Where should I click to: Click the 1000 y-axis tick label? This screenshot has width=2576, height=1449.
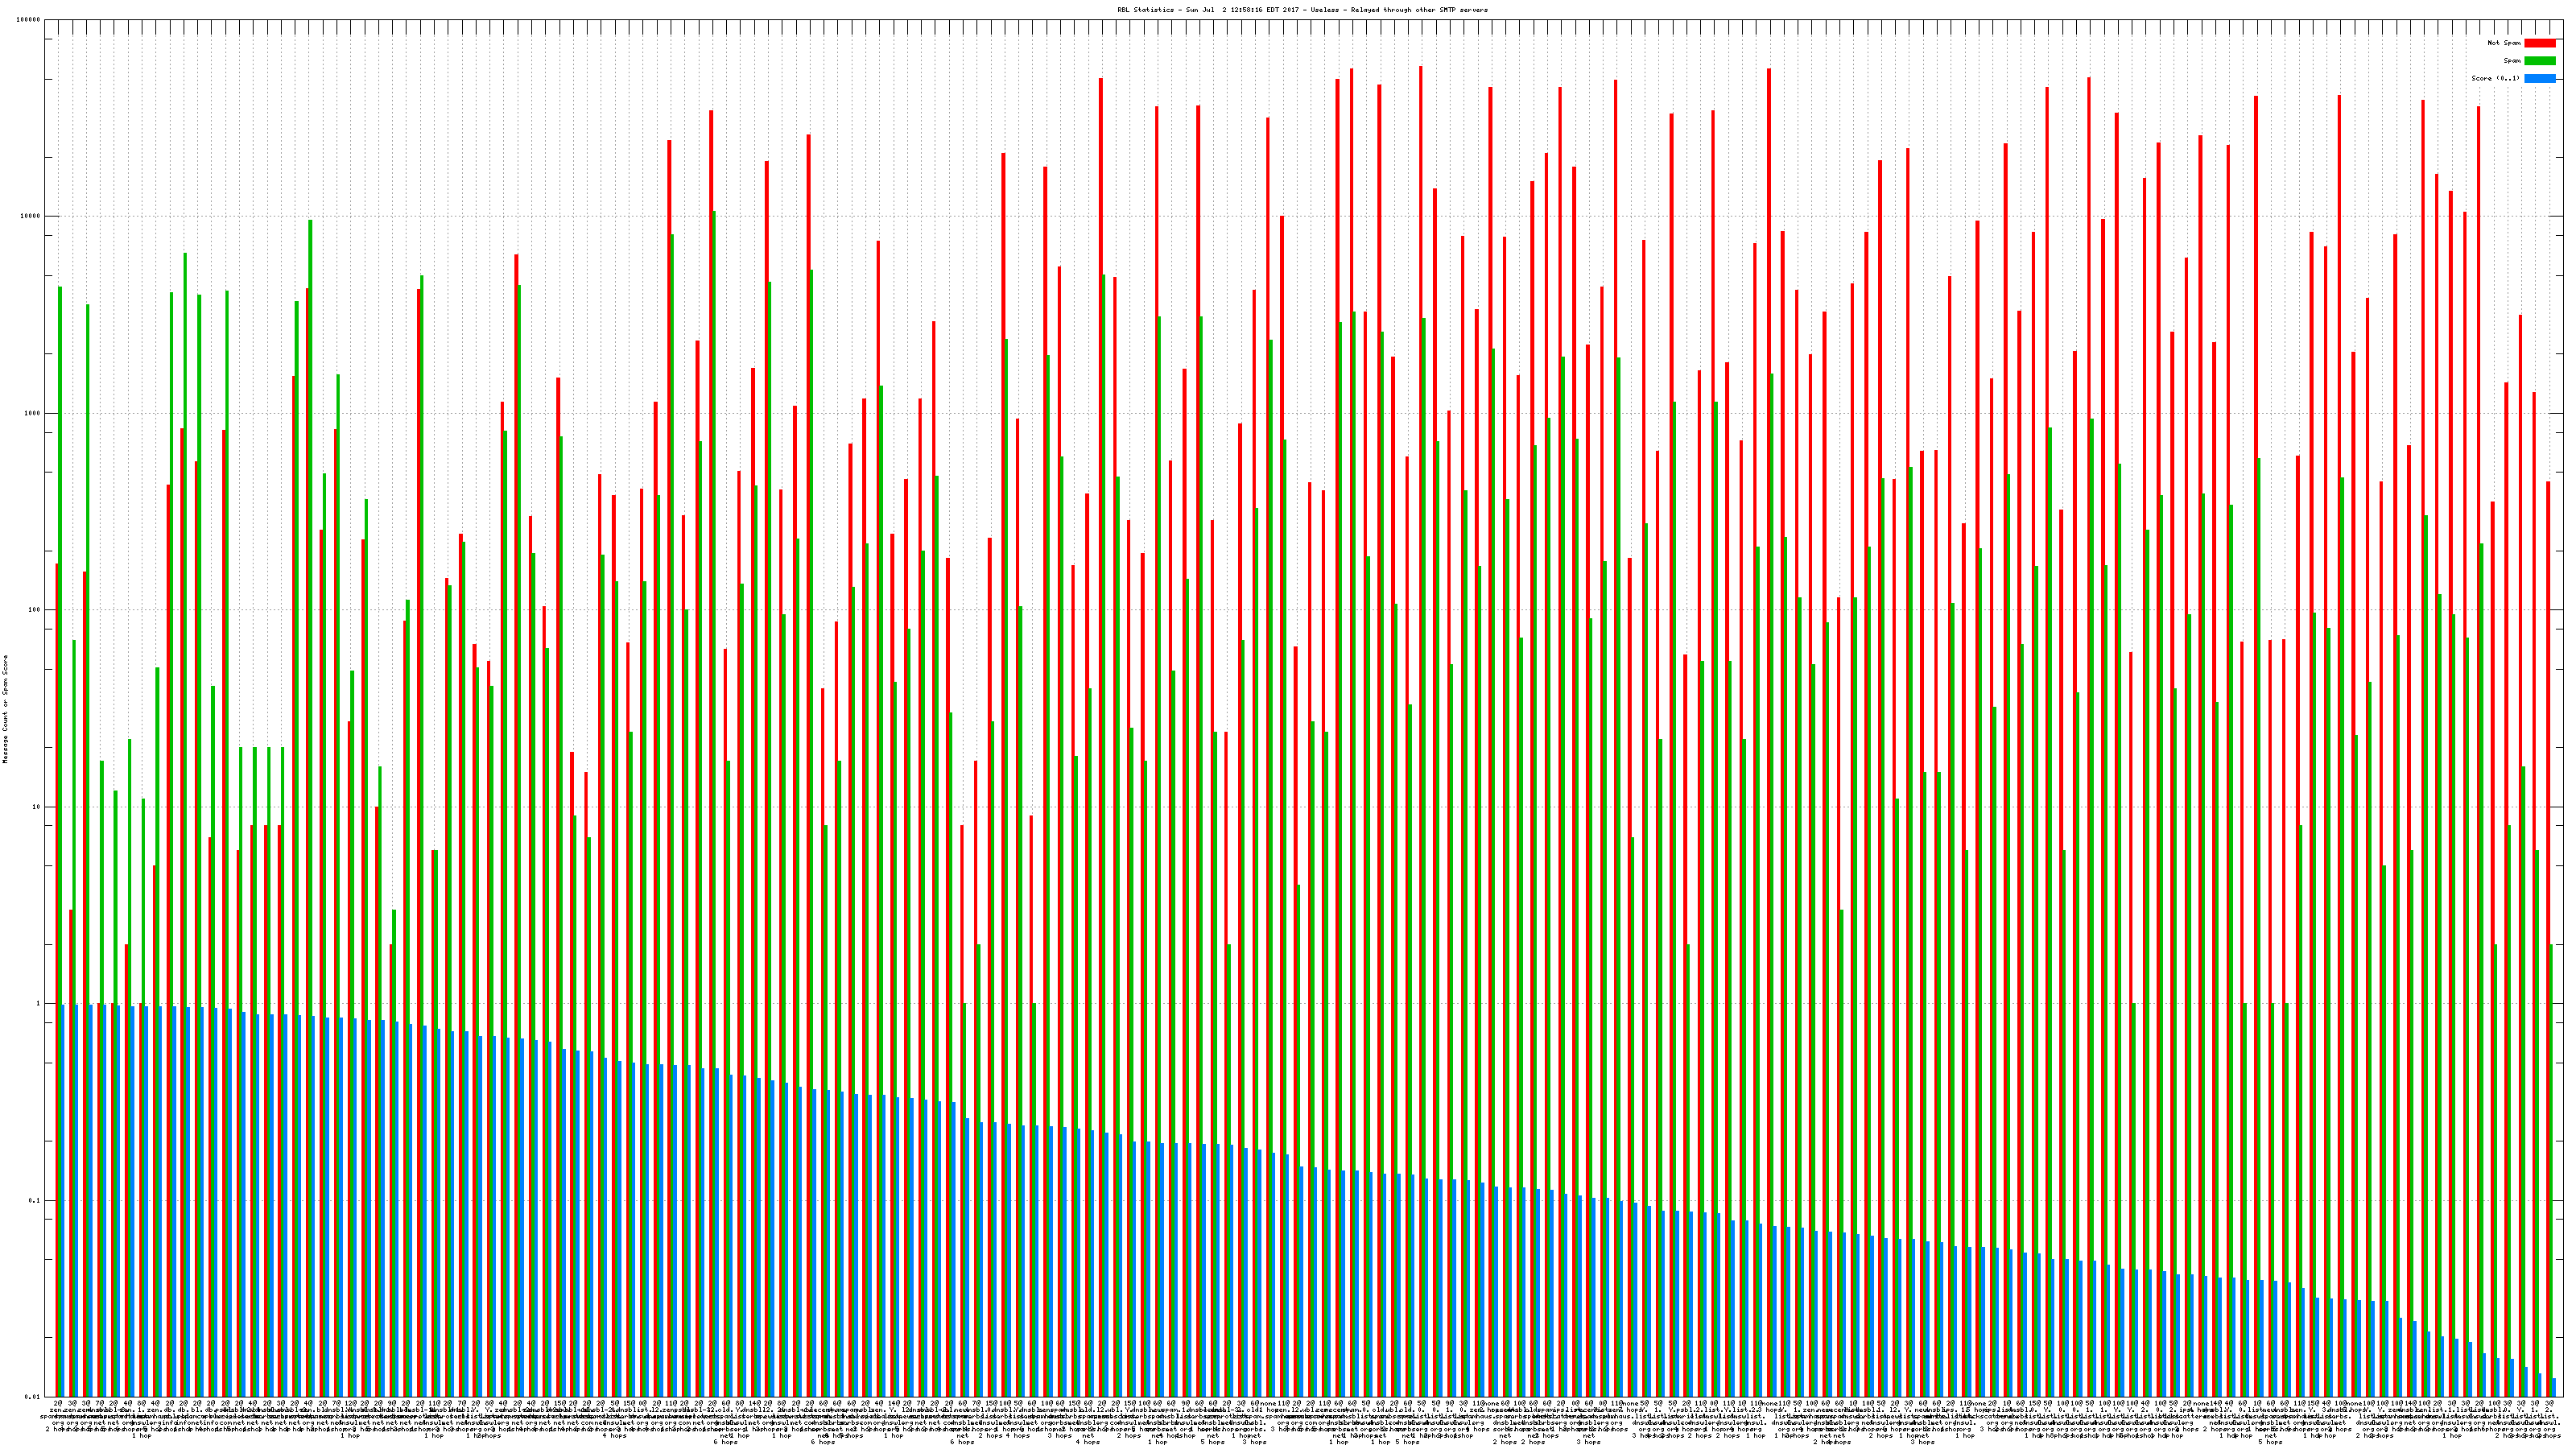[x=34, y=413]
